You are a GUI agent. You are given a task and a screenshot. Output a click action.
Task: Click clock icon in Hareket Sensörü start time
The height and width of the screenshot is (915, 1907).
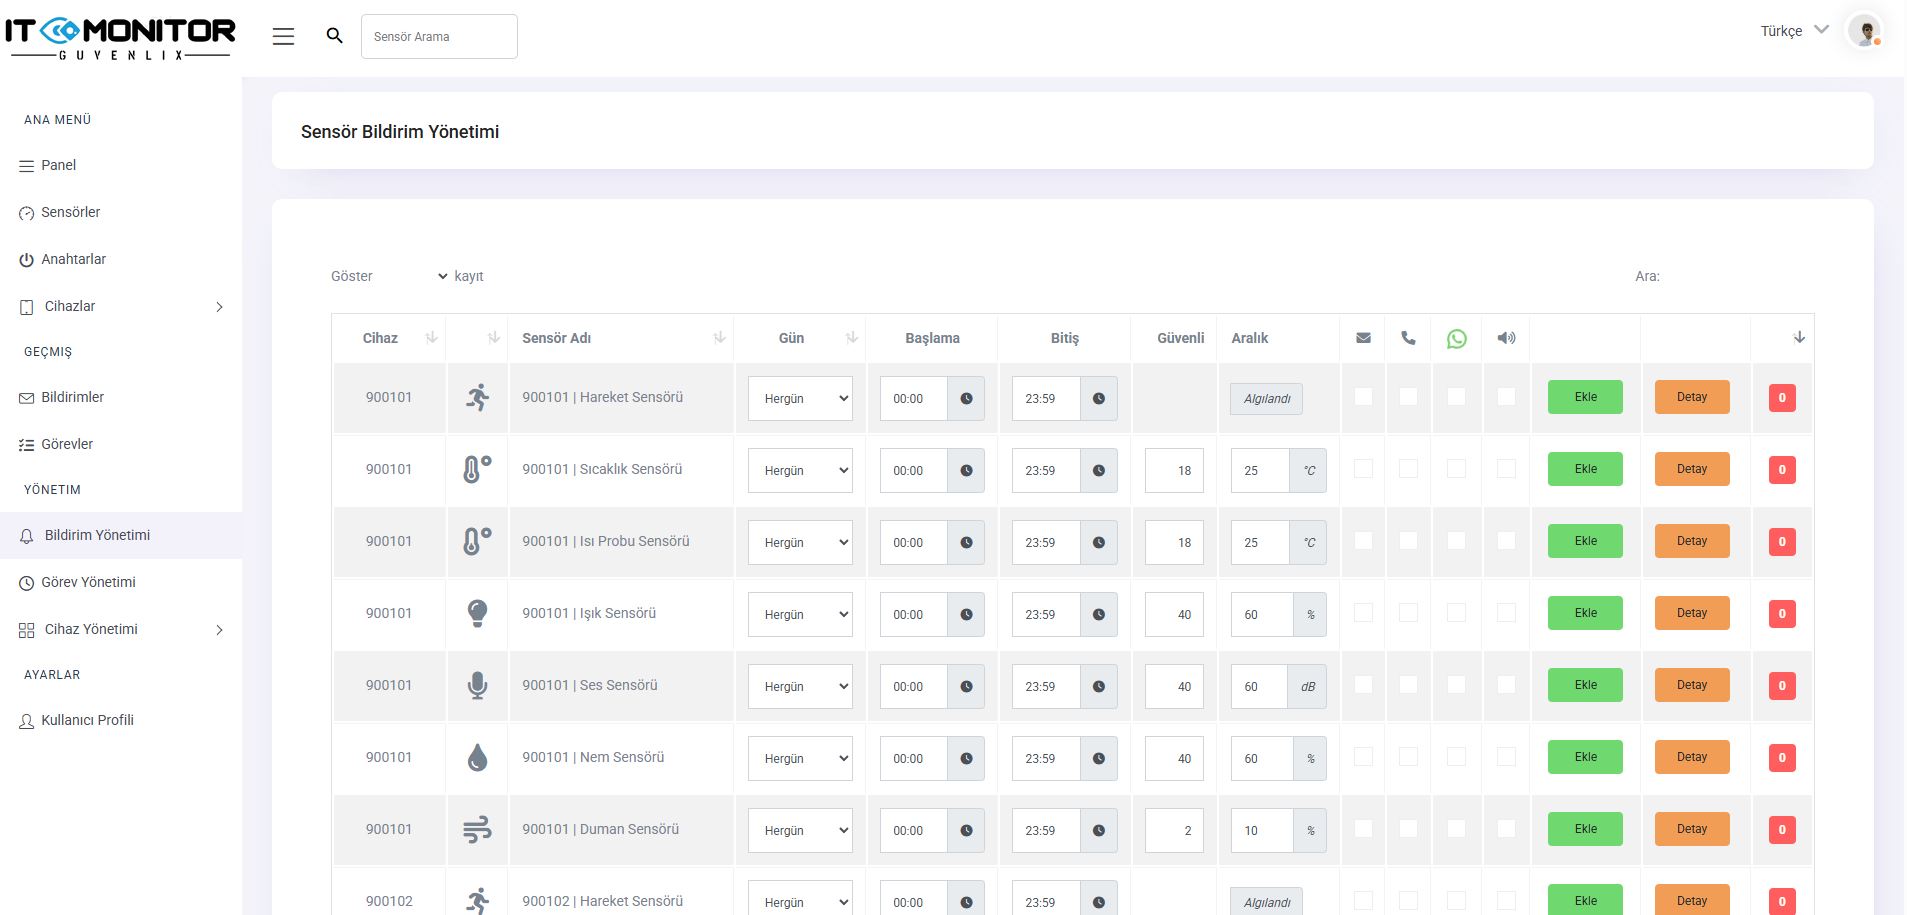pyautogui.click(x=966, y=399)
